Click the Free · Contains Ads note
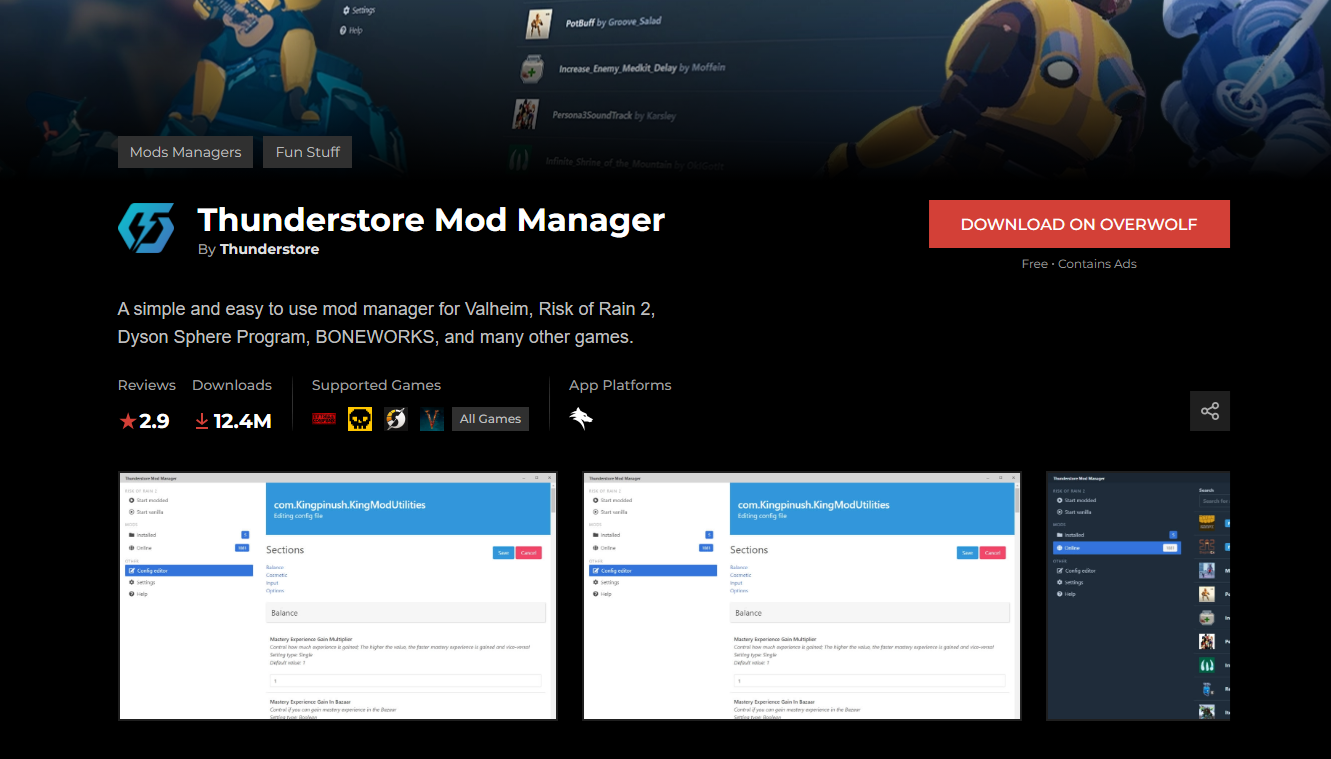Viewport: 1331px width, 759px height. click(x=1079, y=264)
